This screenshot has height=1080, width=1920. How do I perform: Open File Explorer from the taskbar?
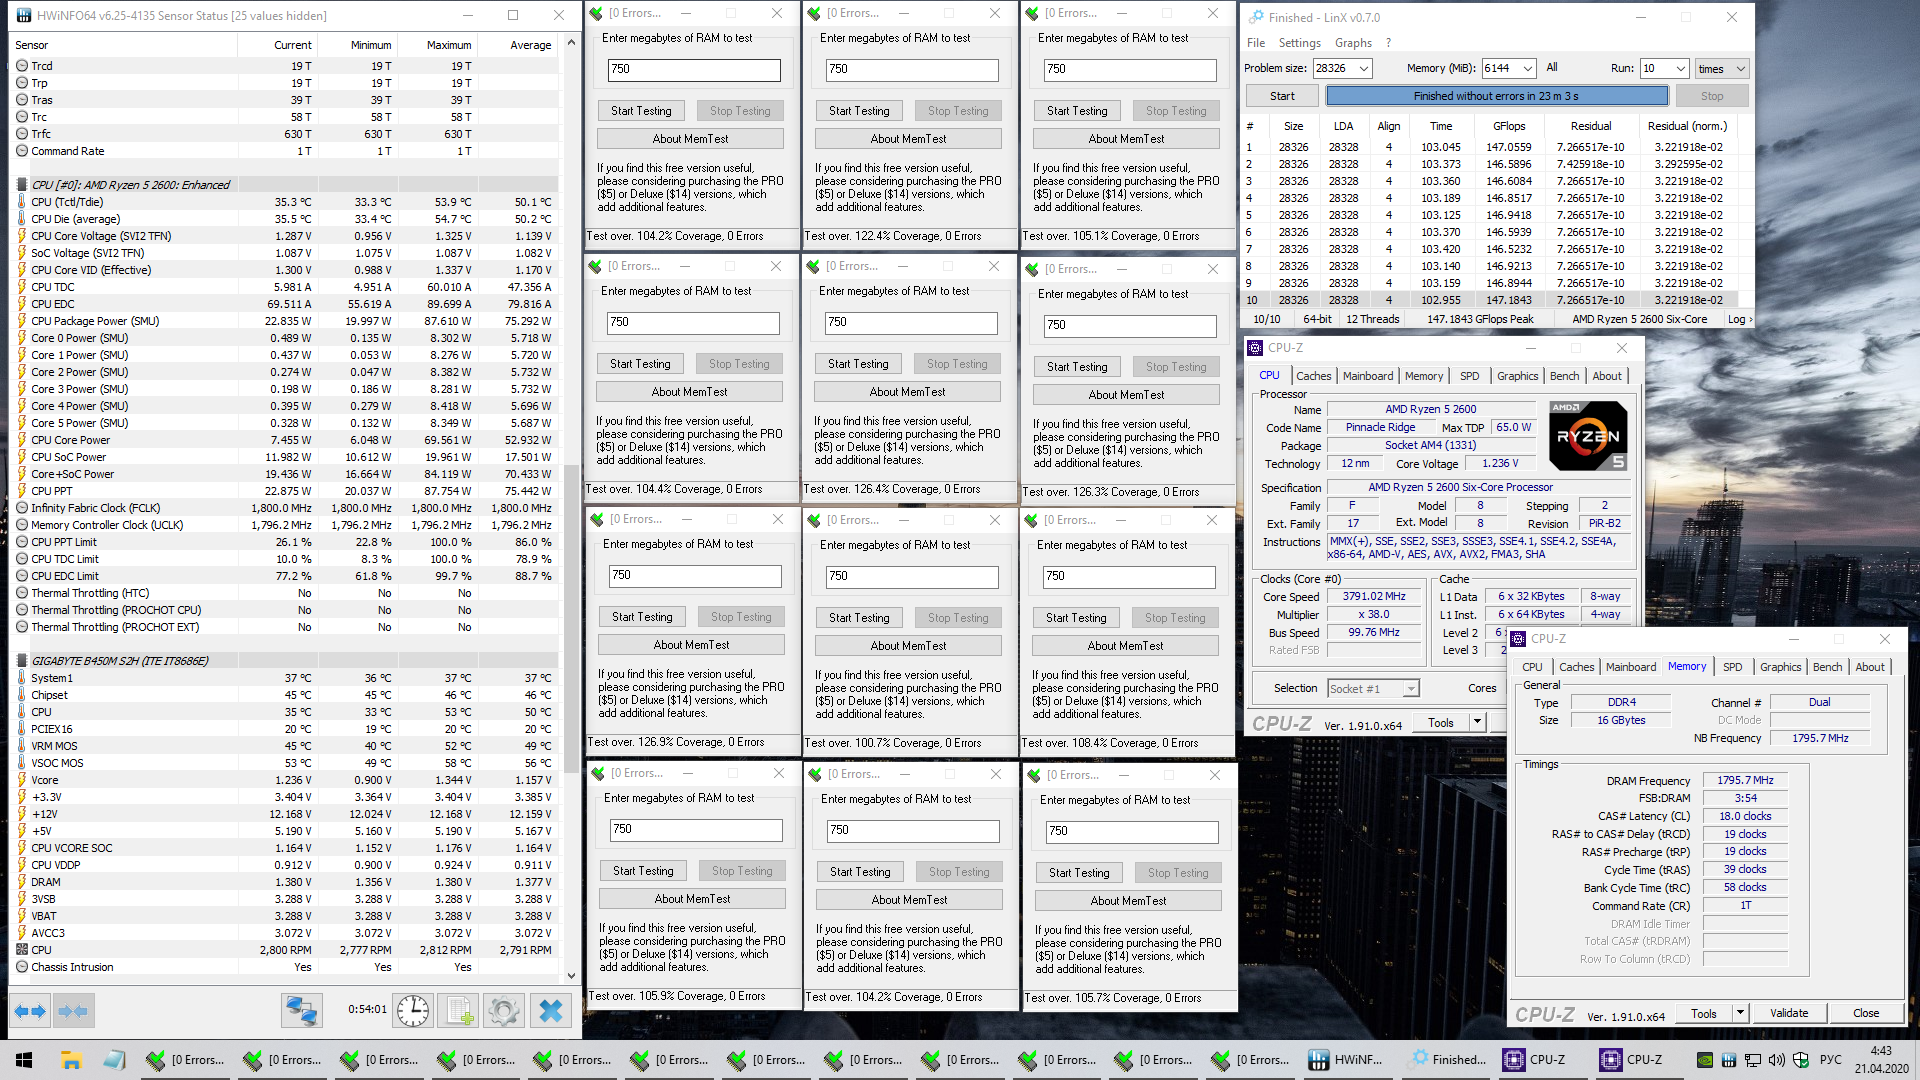click(70, 1060)
